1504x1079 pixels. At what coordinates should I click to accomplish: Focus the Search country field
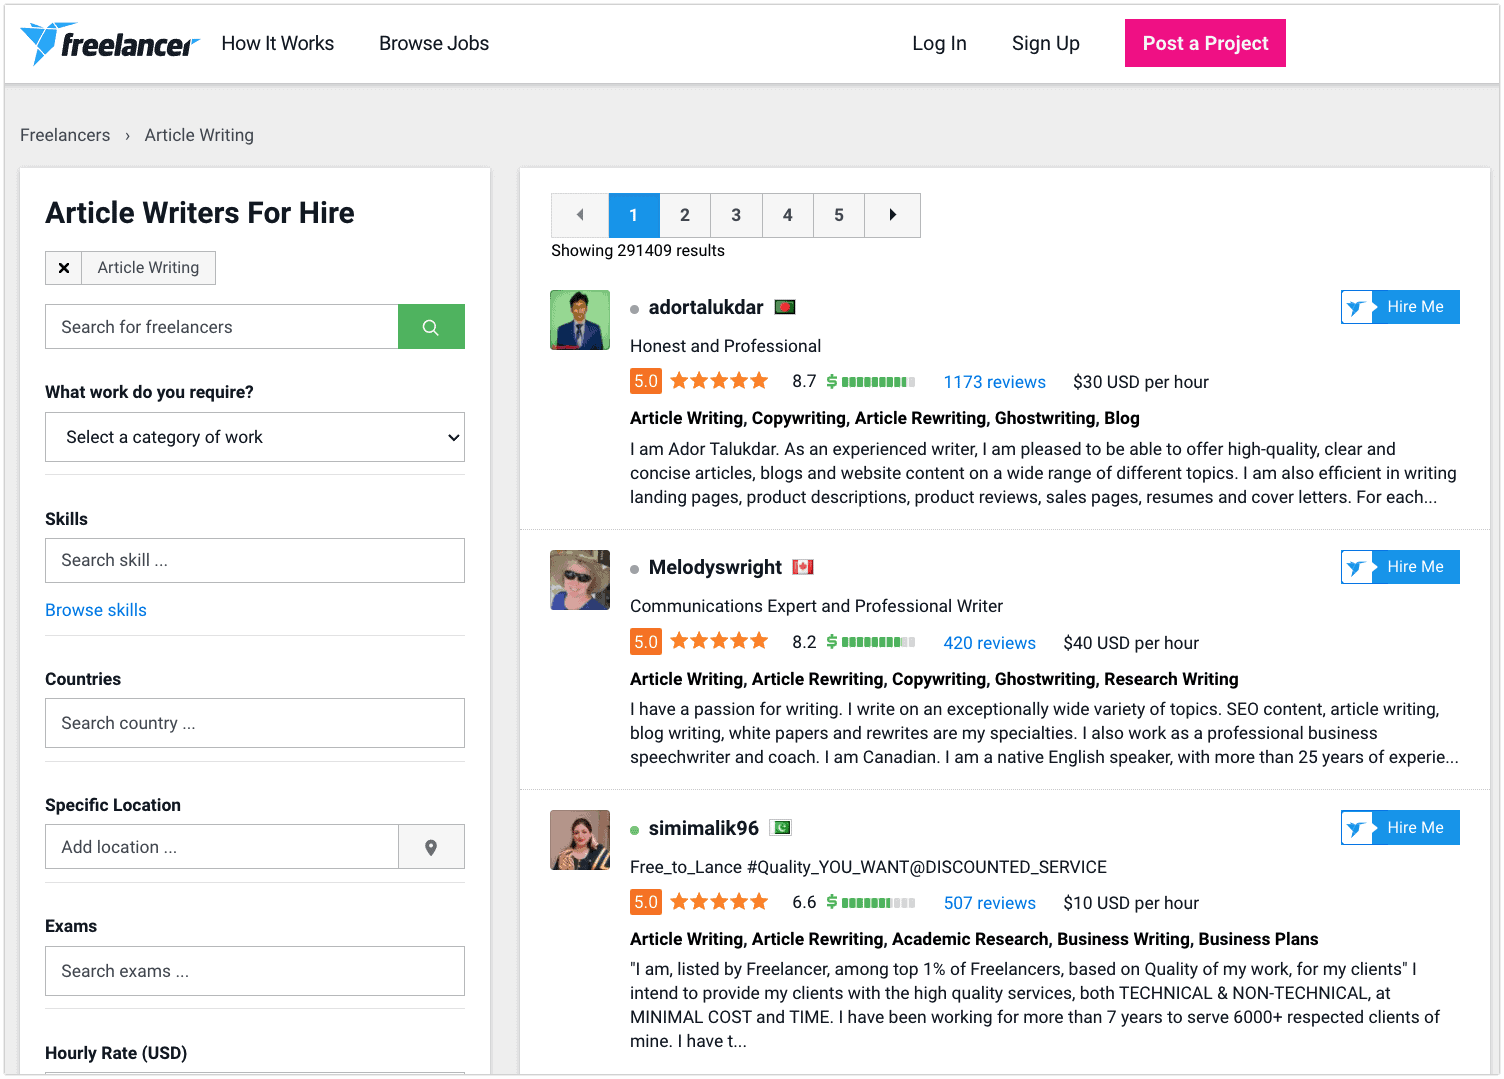click(x=255, y=723)
